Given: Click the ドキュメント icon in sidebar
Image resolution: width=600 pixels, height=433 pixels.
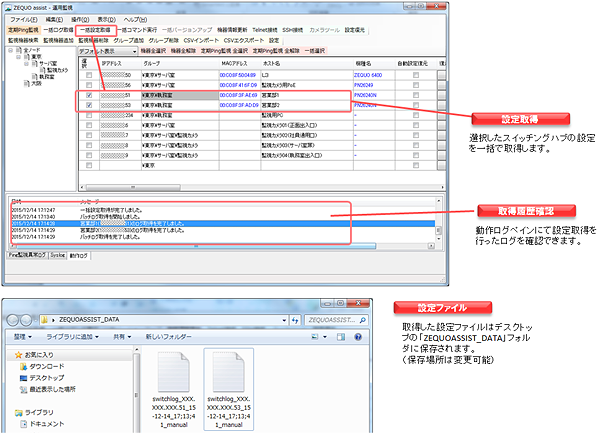Looking at the screenshot, I should coord(24,424).
